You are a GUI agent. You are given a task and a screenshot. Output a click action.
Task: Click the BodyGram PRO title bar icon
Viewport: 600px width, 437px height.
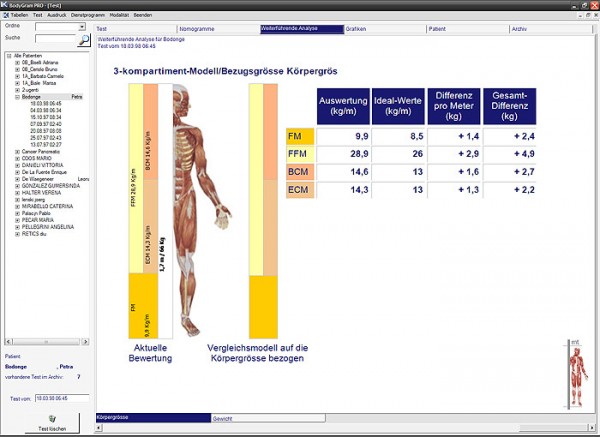[5, 5]
